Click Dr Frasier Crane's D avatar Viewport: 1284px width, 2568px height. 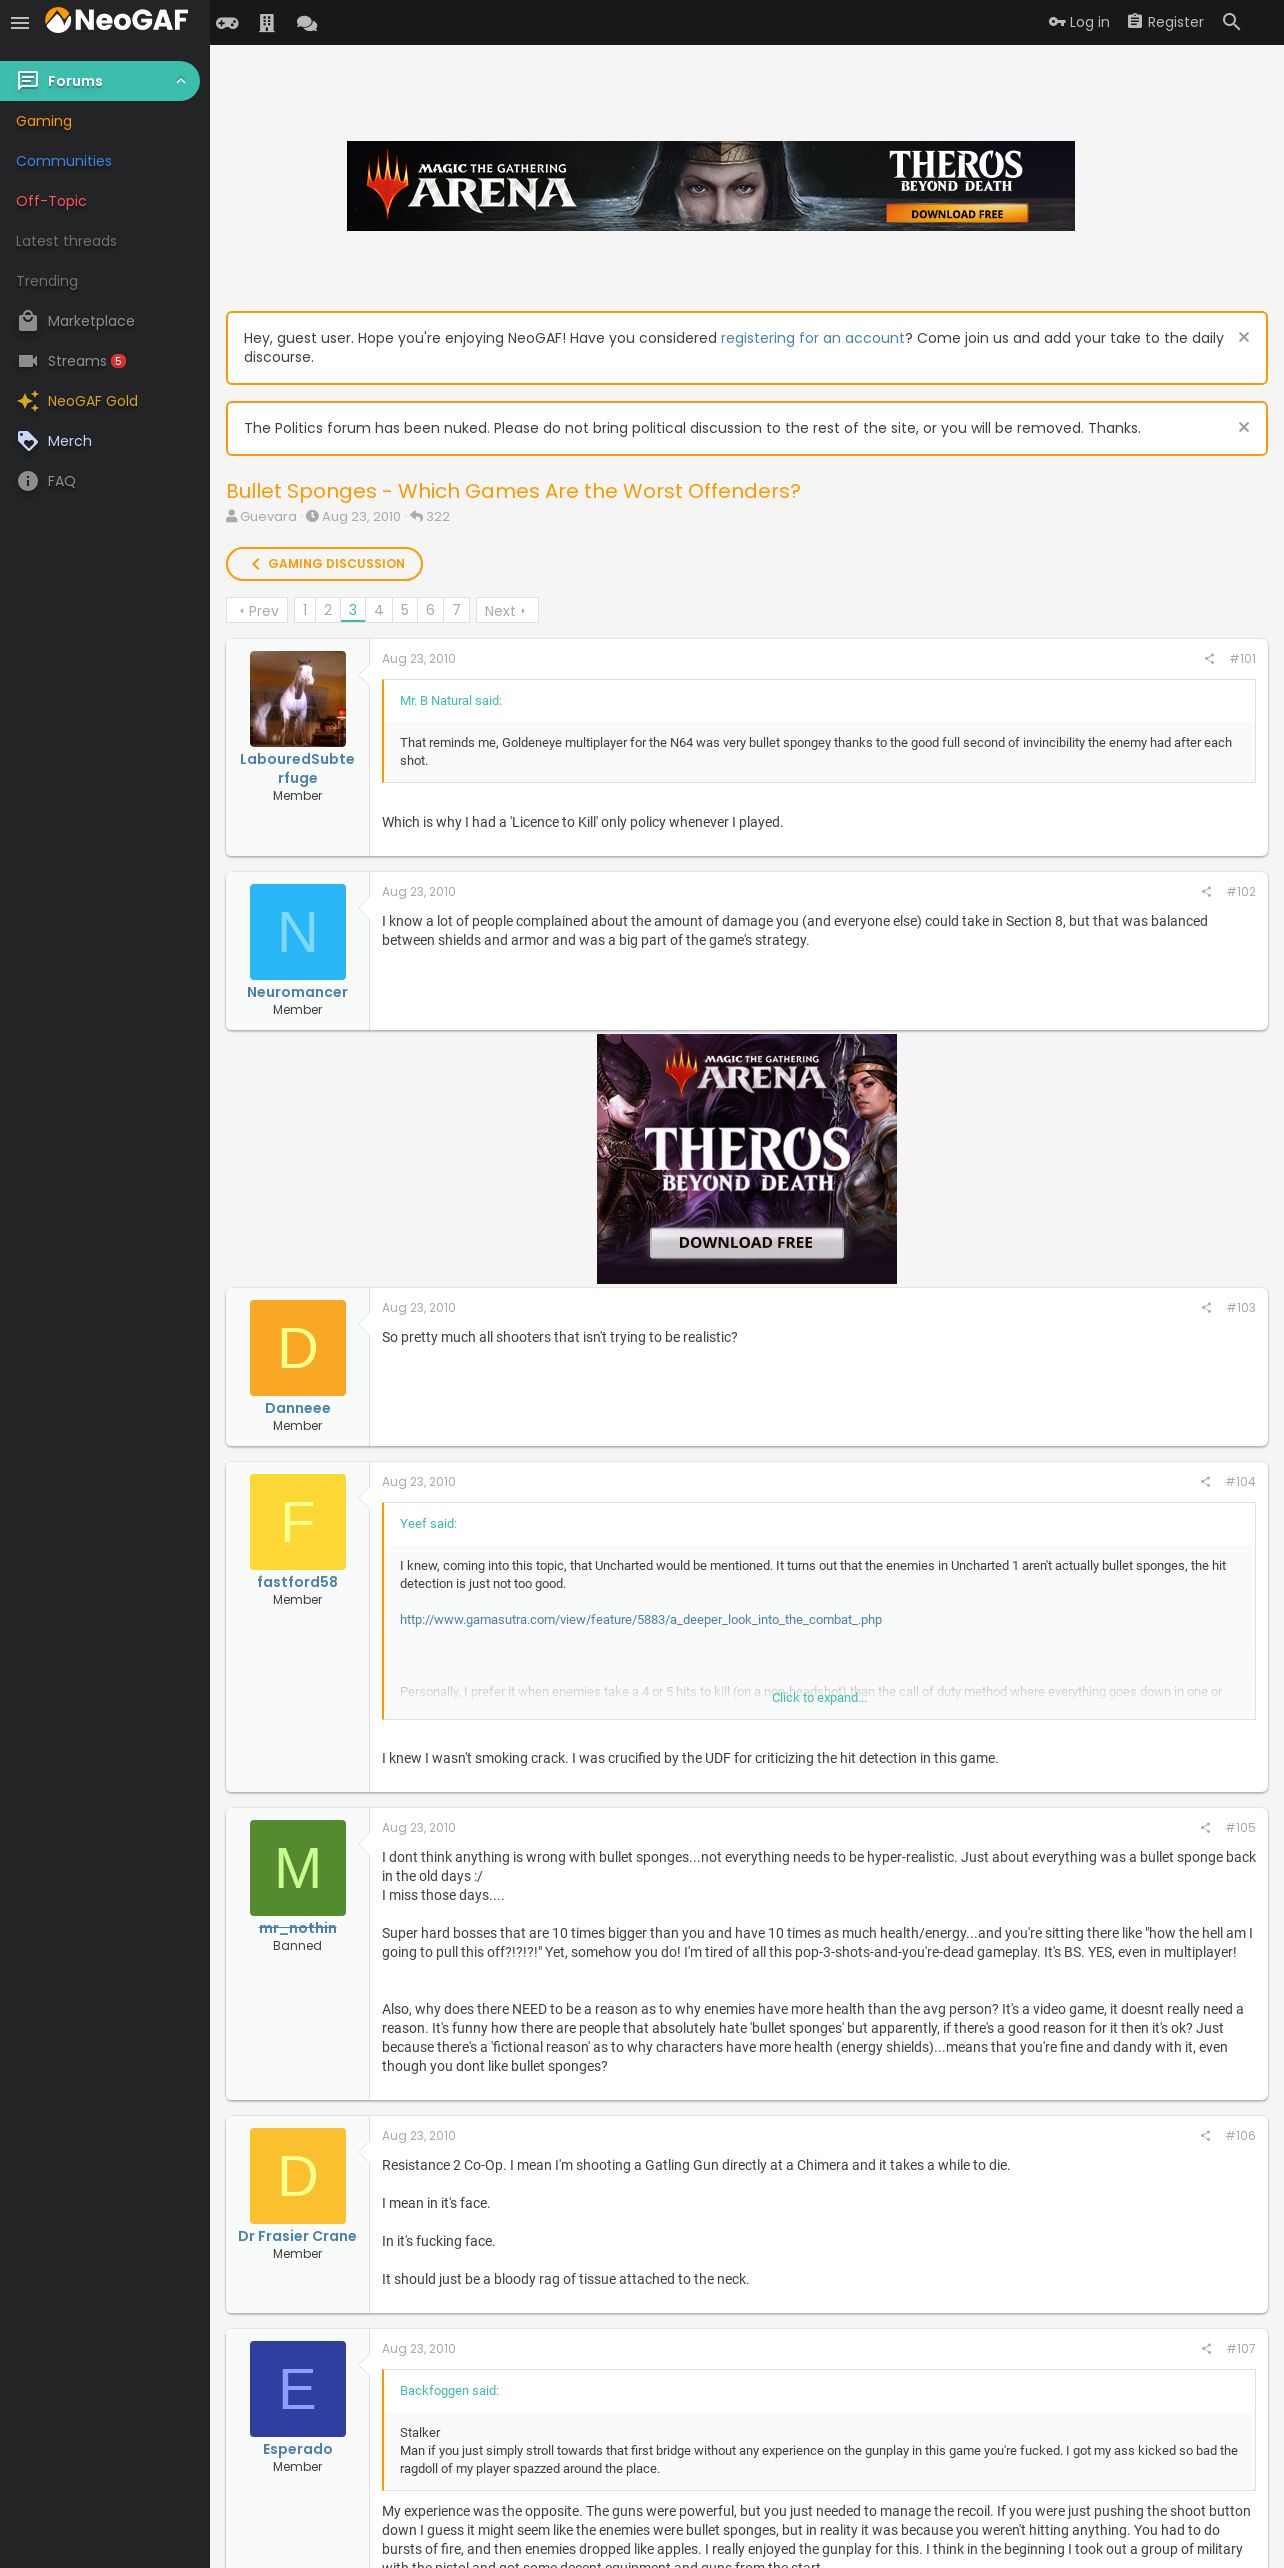(x=298, y=2176)
